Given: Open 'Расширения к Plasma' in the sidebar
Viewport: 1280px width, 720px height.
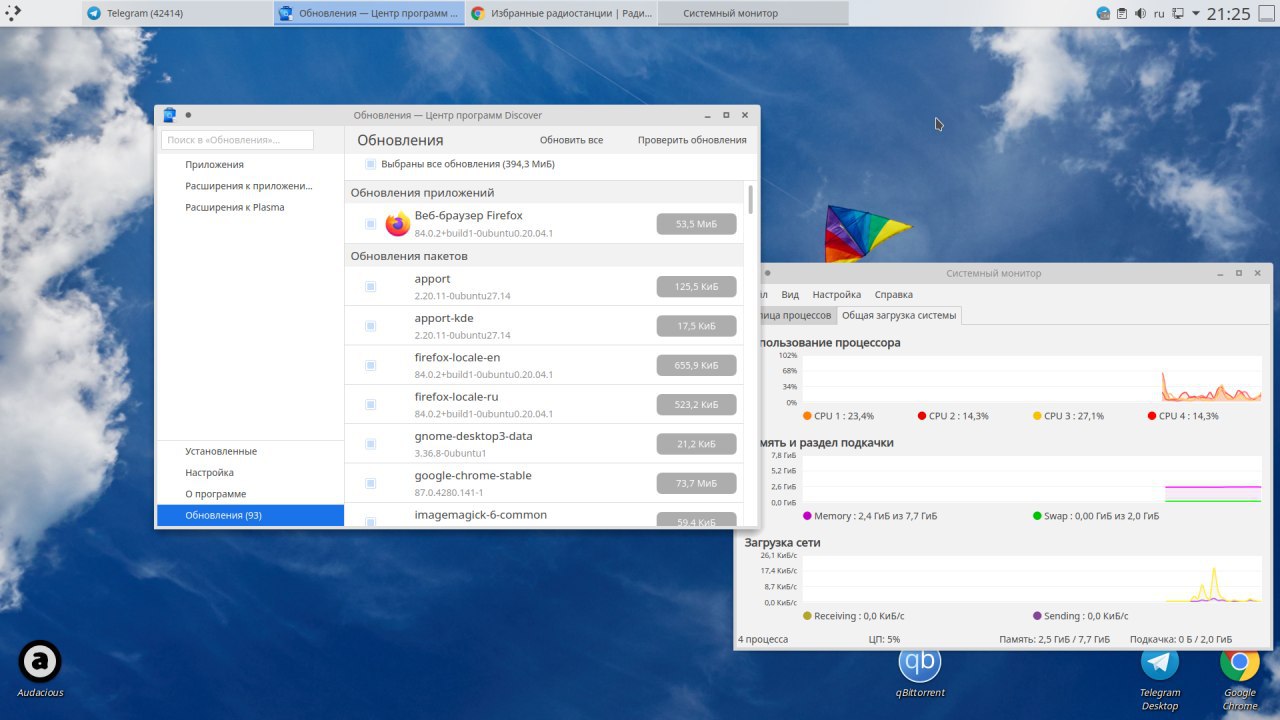Looking at the screenshot, I should pos(250,207).
